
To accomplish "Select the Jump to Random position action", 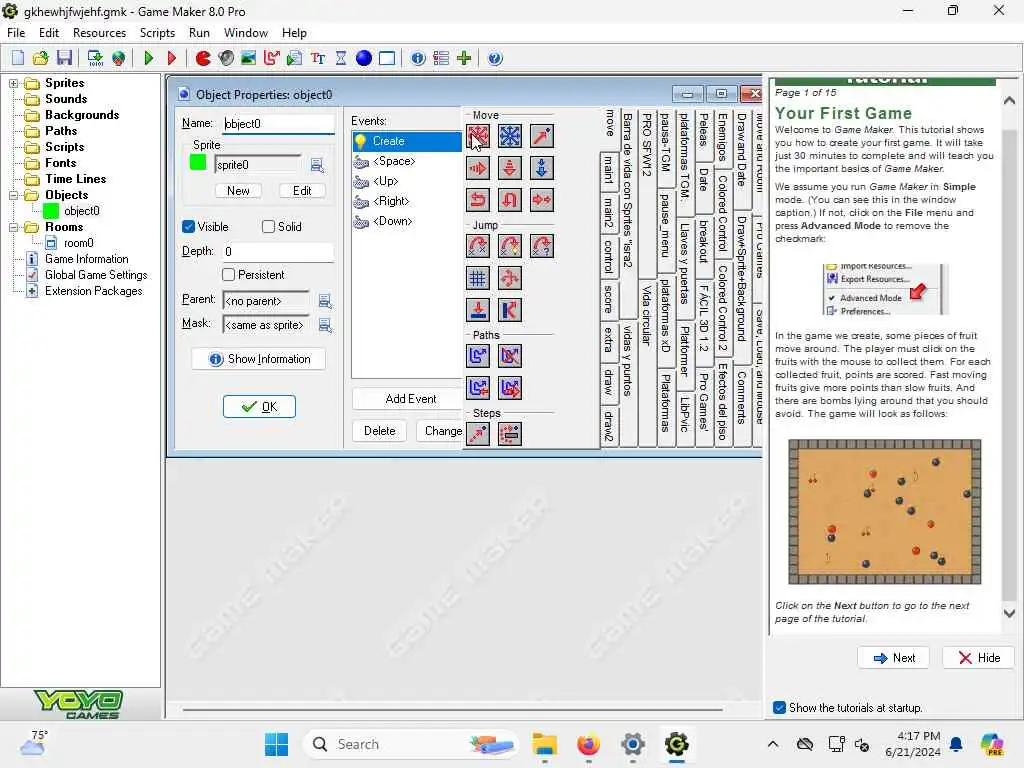I will click(542, 246).
